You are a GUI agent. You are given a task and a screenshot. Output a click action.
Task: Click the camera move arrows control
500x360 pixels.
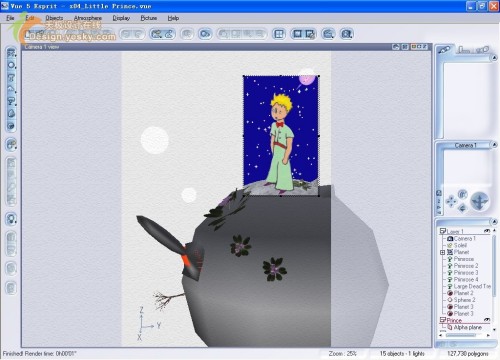tap(451, 201)
